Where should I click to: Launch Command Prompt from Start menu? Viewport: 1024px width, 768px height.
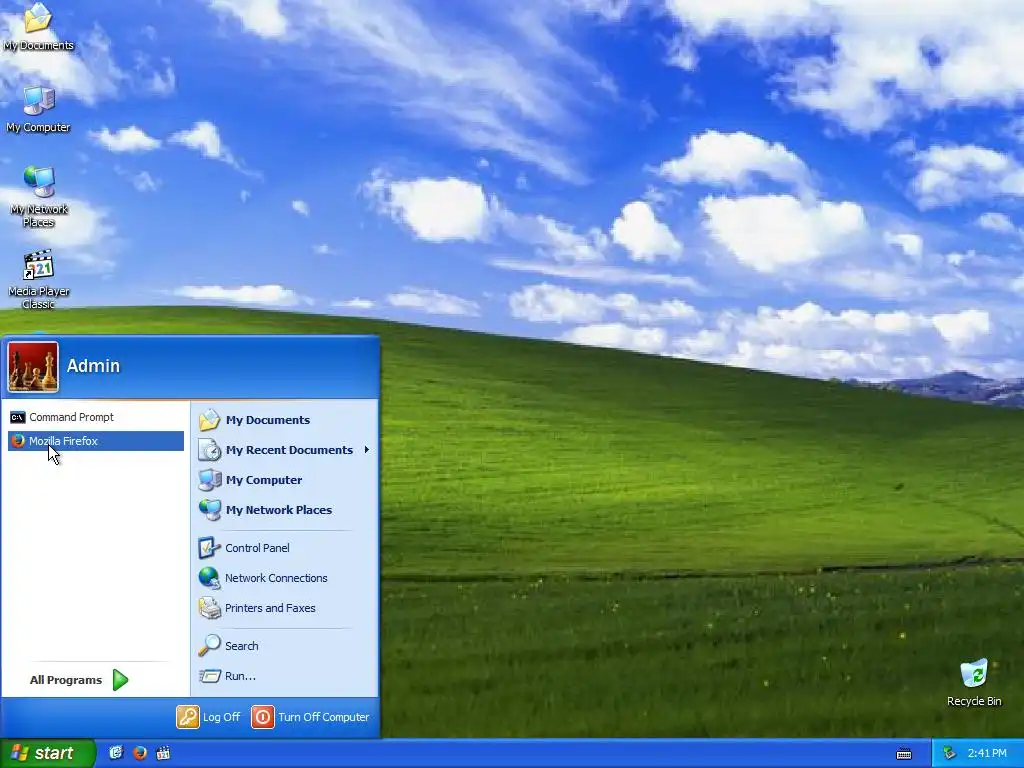point(96,417)
